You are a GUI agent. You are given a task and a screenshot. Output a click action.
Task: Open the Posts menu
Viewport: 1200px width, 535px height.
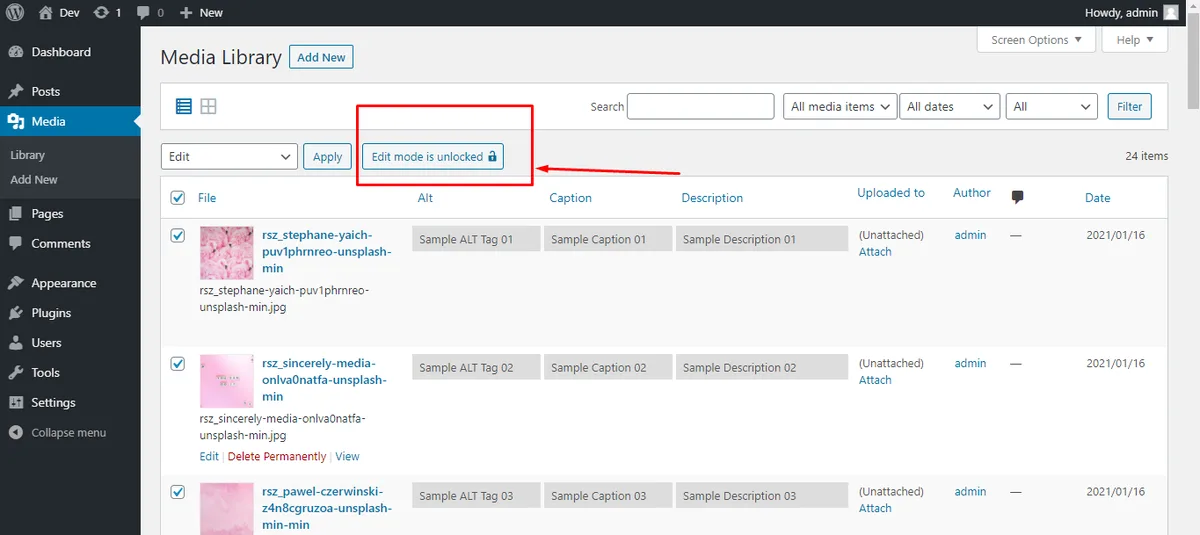(46, 91)
